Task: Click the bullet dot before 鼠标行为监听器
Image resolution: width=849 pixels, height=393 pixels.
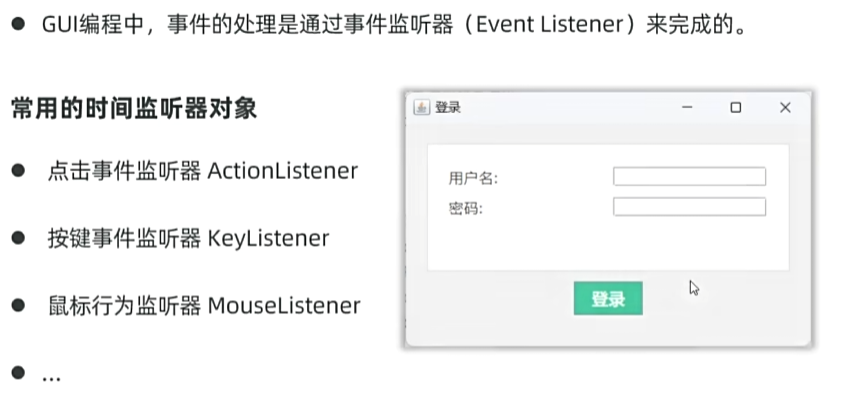Action: pos(18,305)
